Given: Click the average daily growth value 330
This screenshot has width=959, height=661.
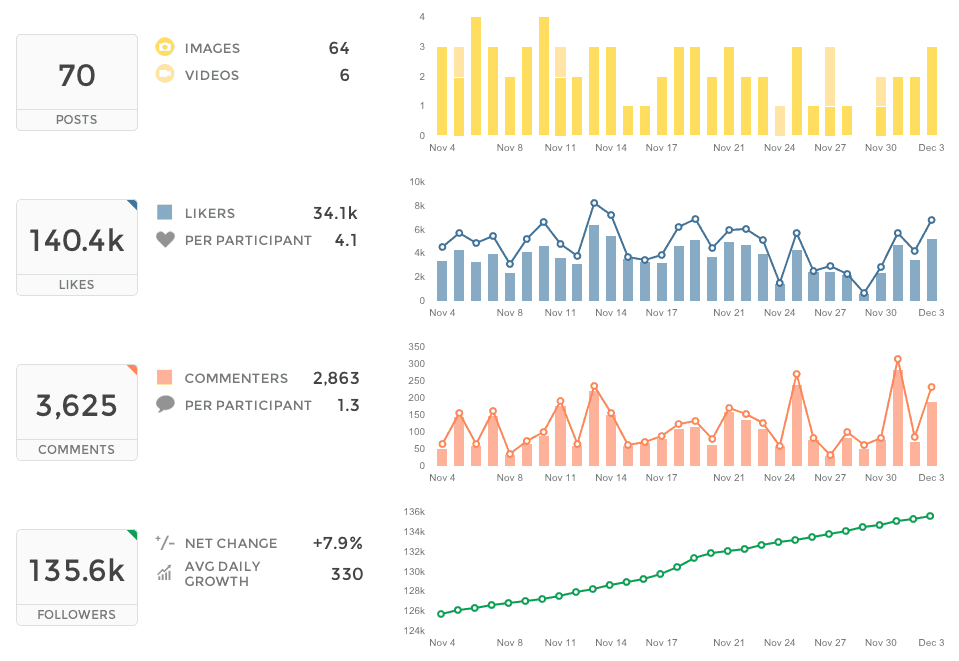Looking at the screenshot, I should click(x=347, y=574).
